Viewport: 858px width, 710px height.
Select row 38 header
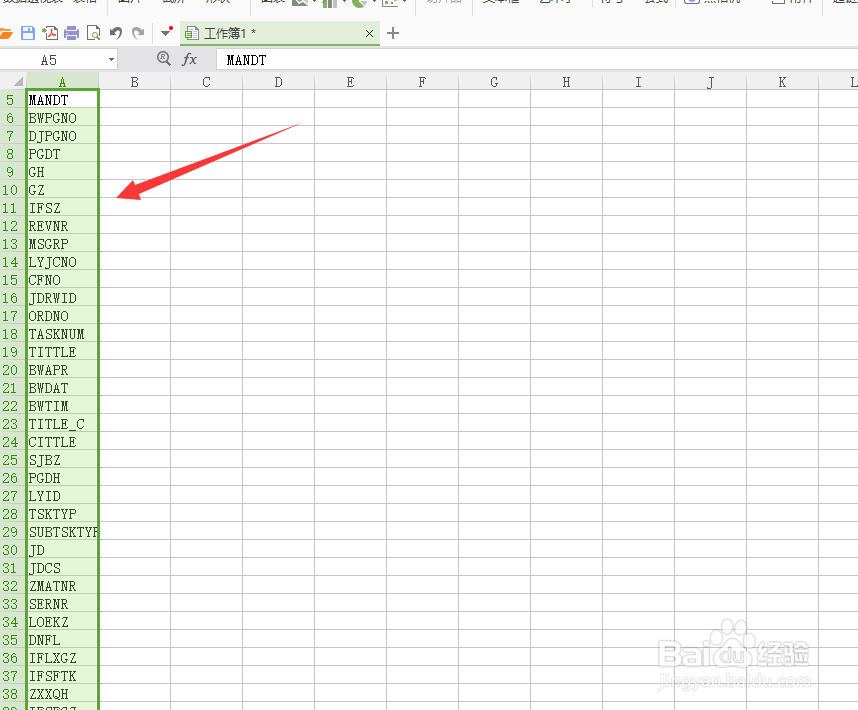tap(12, 694)
